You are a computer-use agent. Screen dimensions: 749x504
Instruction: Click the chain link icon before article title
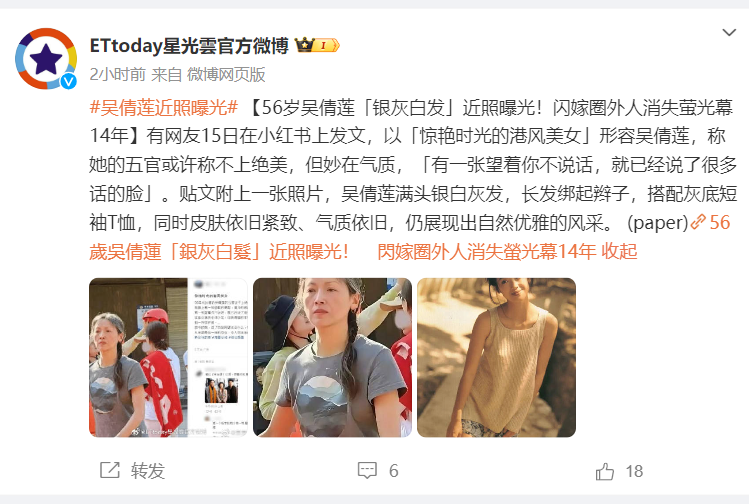pyautogui.click(x=698, y=222)
